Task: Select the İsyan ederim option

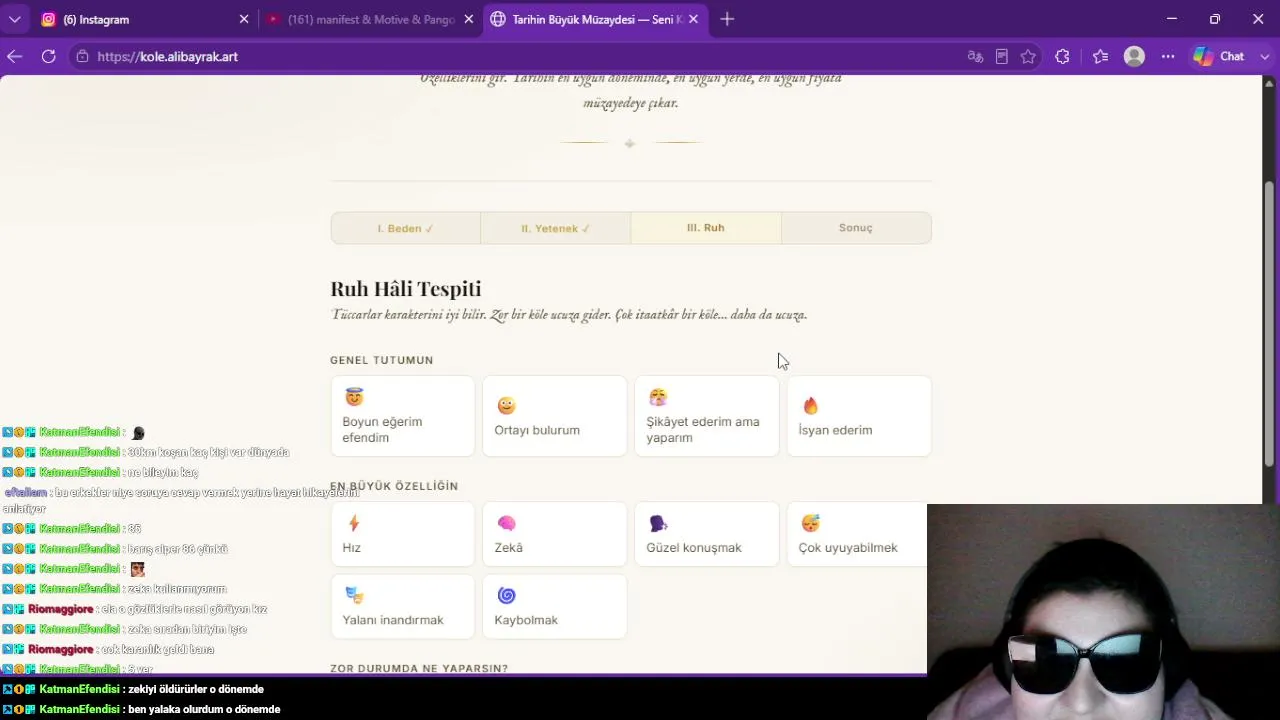Action: pos(858,416)
